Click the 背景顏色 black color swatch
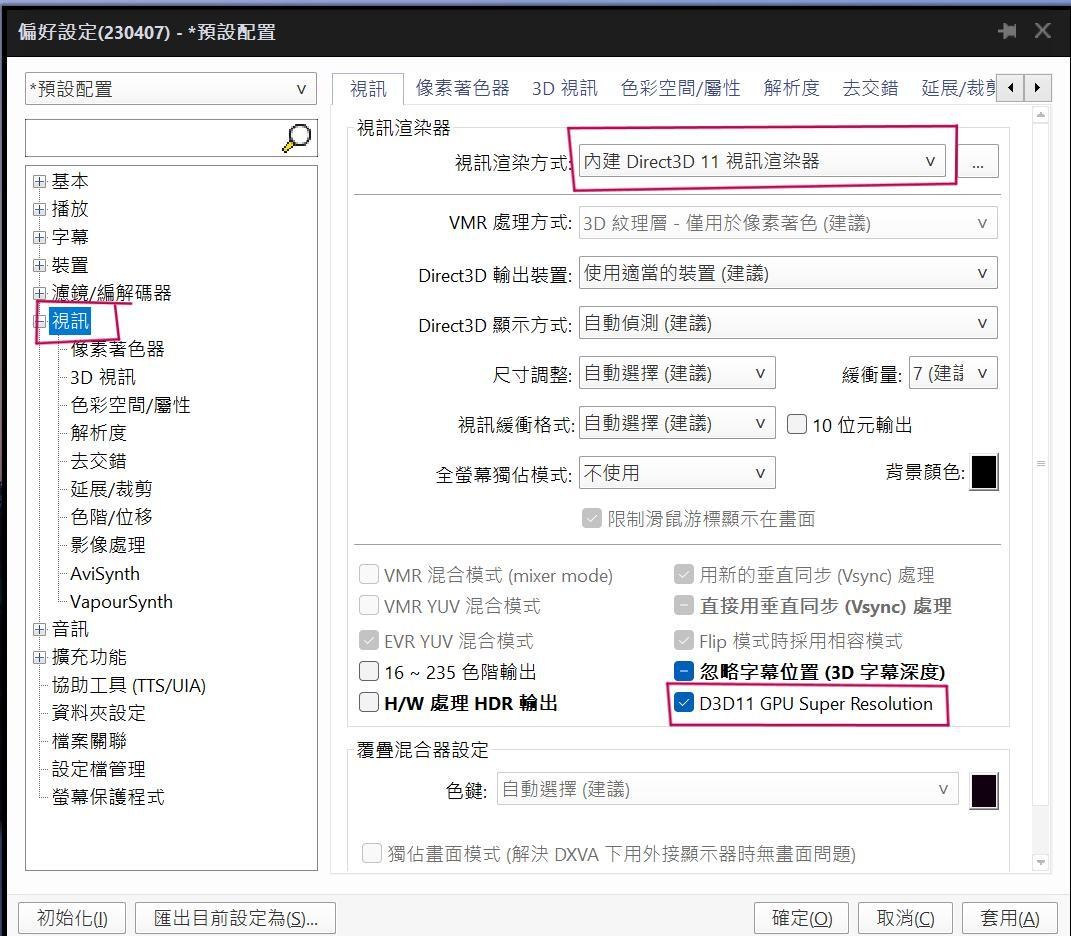1071x936 pixels. (985, 472)
